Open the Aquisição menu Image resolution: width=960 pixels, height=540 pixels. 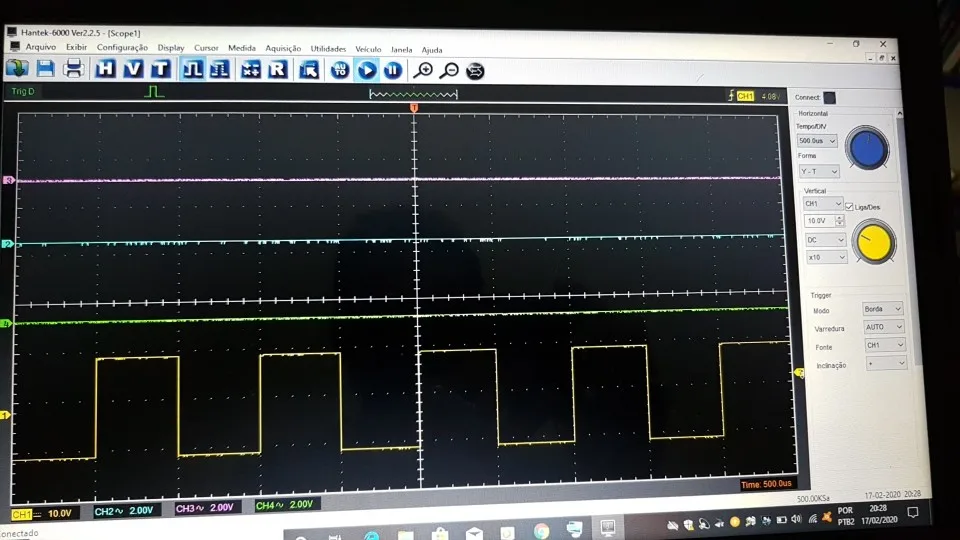283,48
